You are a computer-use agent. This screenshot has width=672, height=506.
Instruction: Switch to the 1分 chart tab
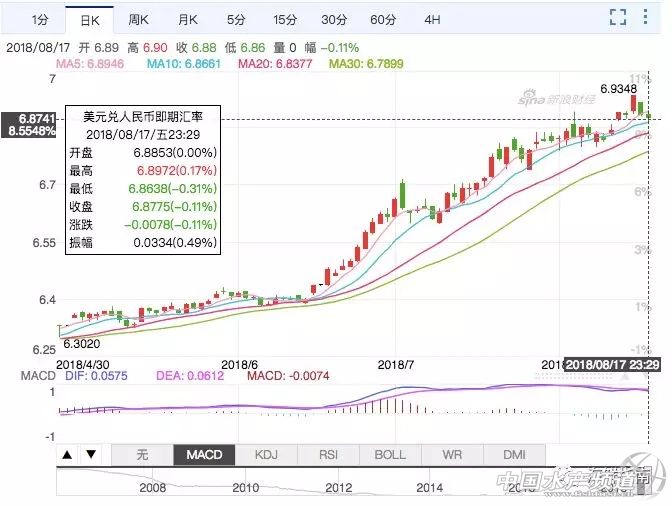pyautogui.click(x=40, y=19)
